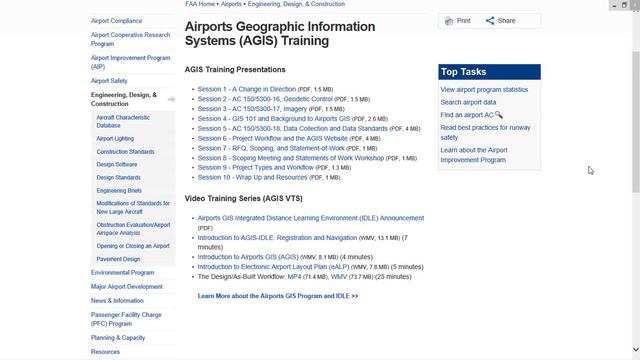Open Aircraft Characteristic Database submenu link
The height and width of the screenshot is (360, 640).
click(x=123, y=121)
